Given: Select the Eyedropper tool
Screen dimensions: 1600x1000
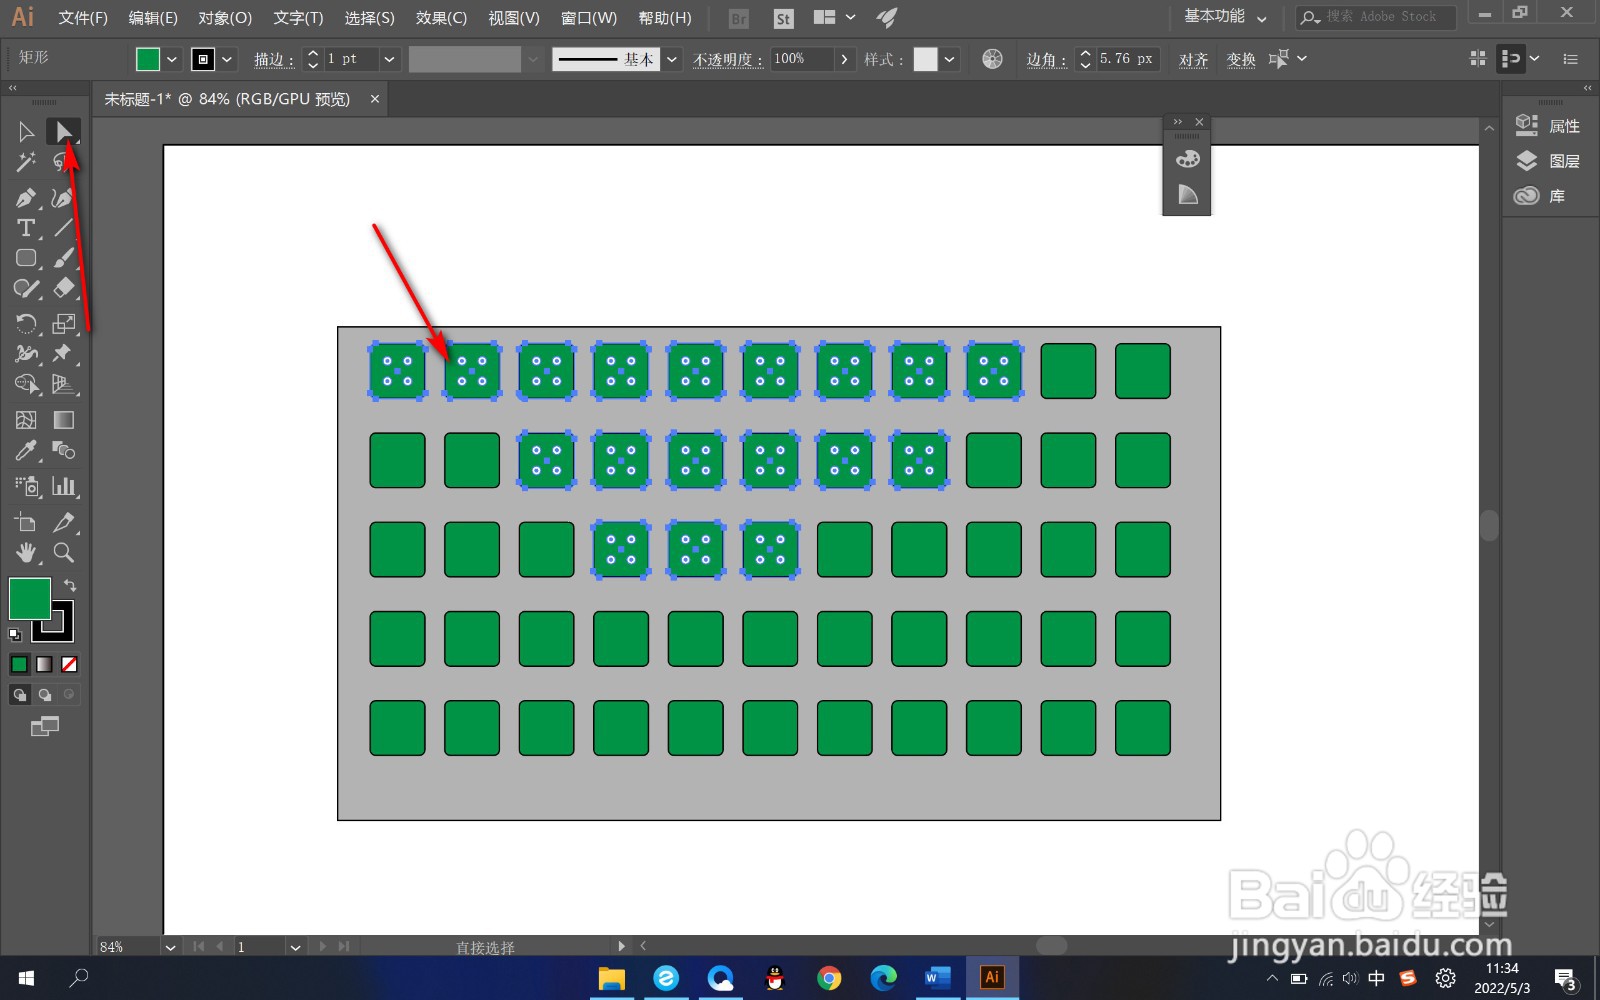Looking at the screenshot, I should [26, 450].
